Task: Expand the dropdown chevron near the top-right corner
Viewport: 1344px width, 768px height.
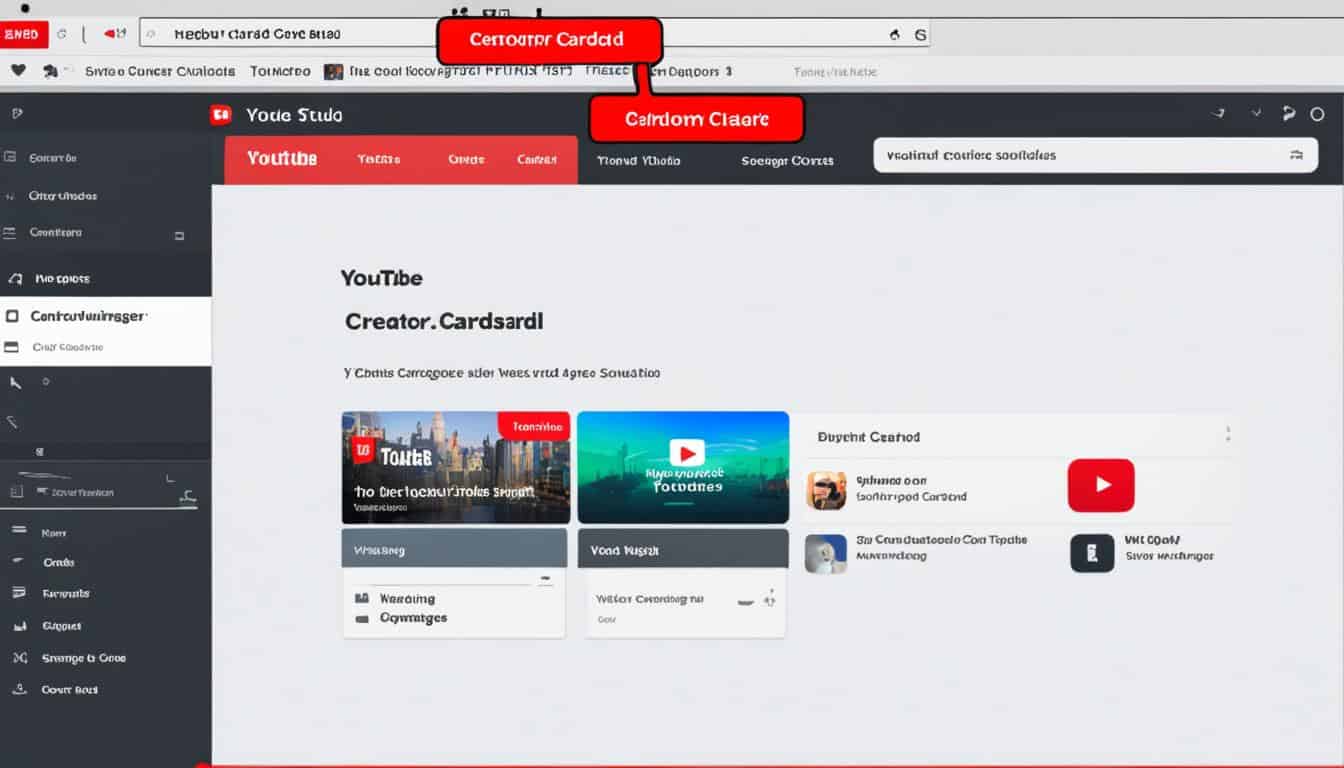Action: [x=1256, y=114]
